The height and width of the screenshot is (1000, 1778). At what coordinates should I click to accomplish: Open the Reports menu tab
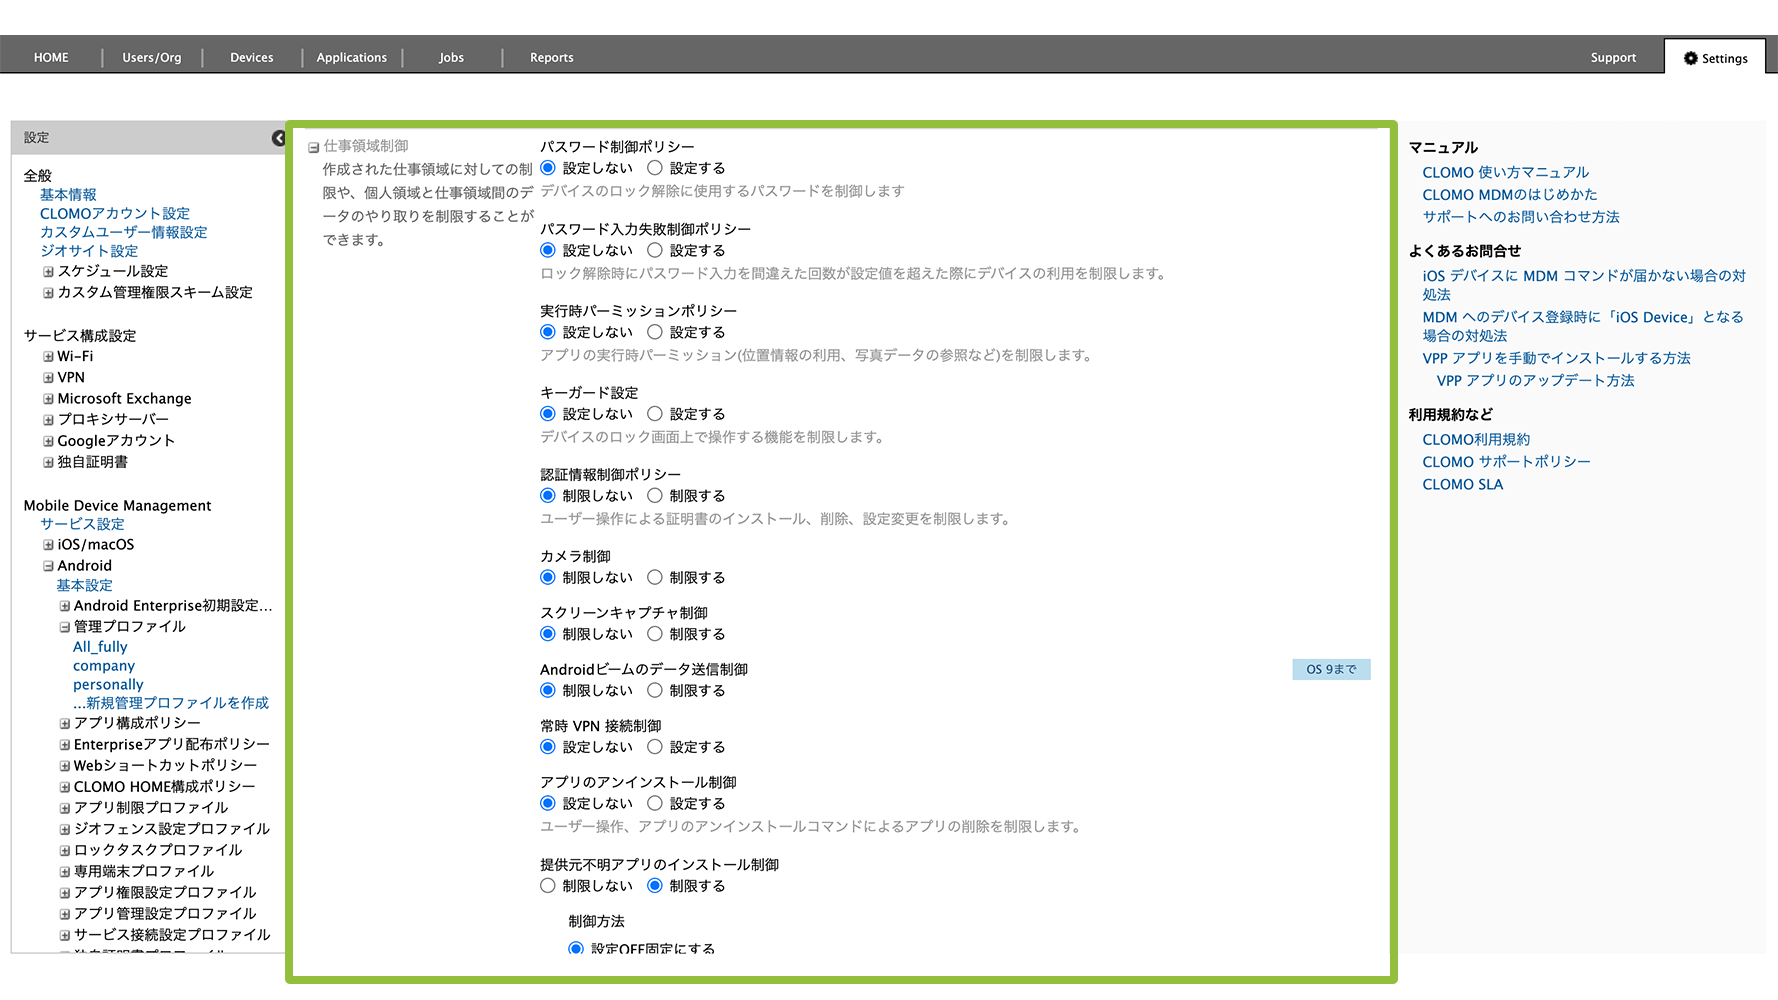551,58
